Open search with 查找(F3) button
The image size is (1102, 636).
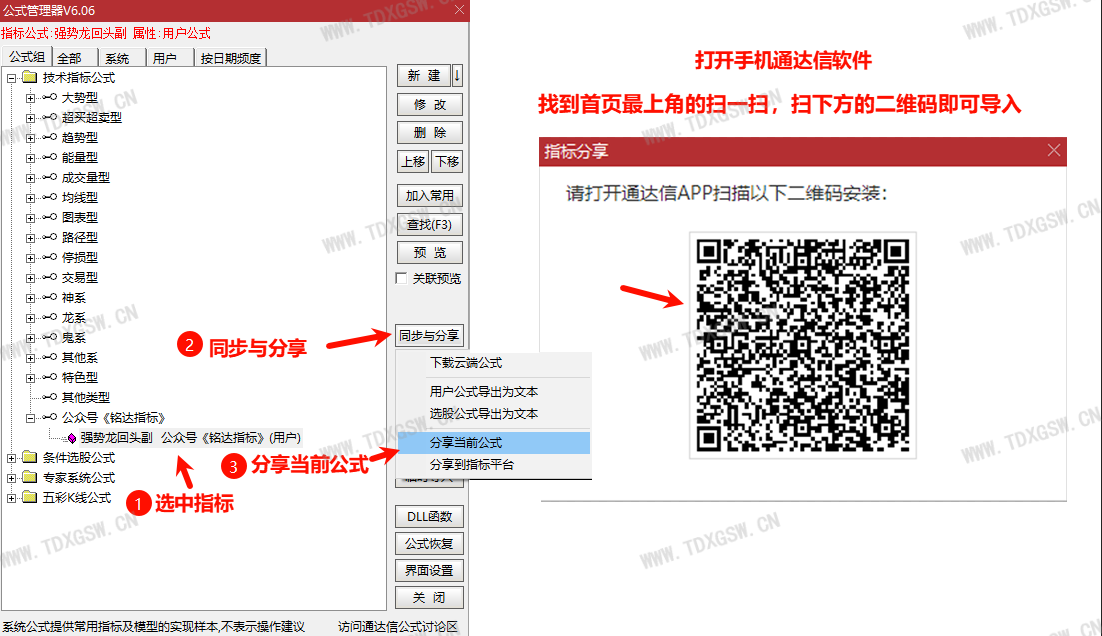point(429,225)
